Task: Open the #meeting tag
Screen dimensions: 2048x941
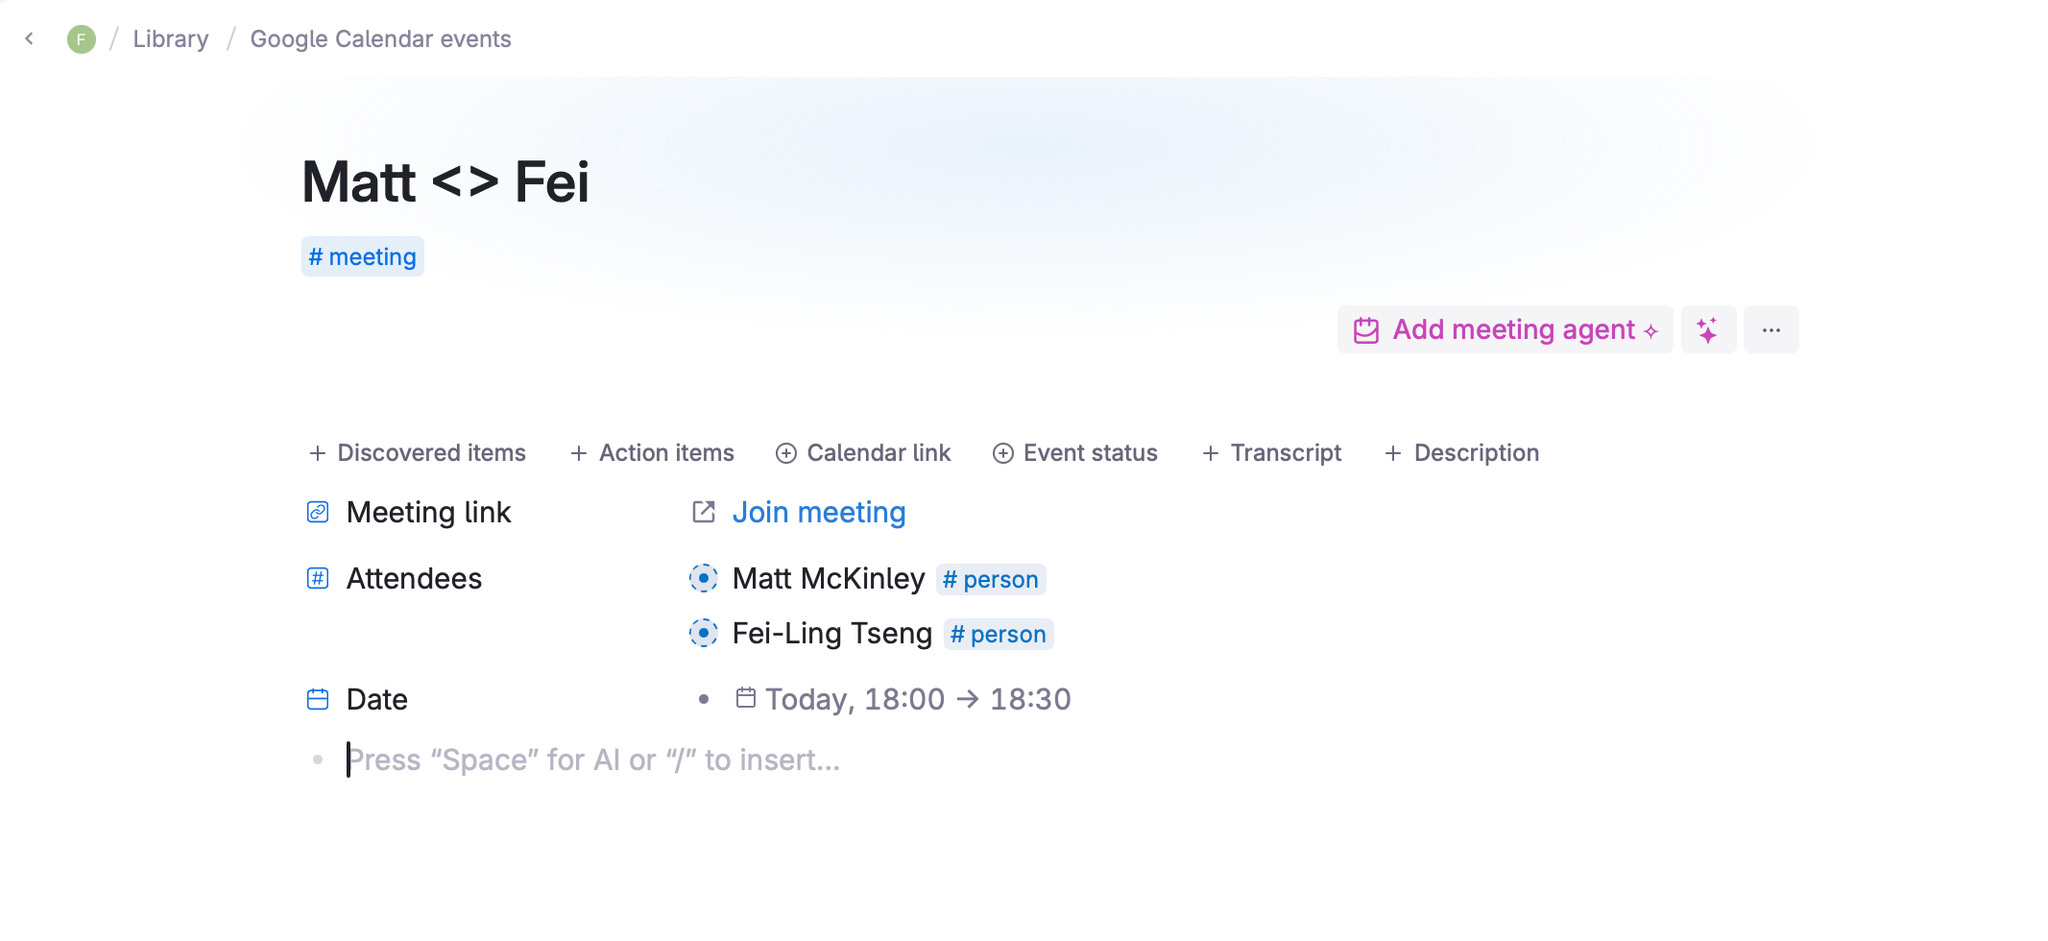Action: tap(363, 257)
